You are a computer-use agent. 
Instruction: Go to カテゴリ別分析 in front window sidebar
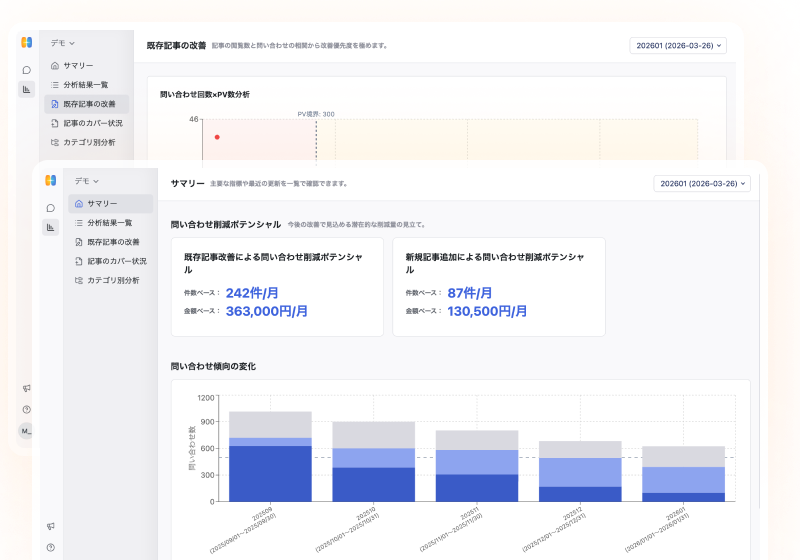[111, 280]
